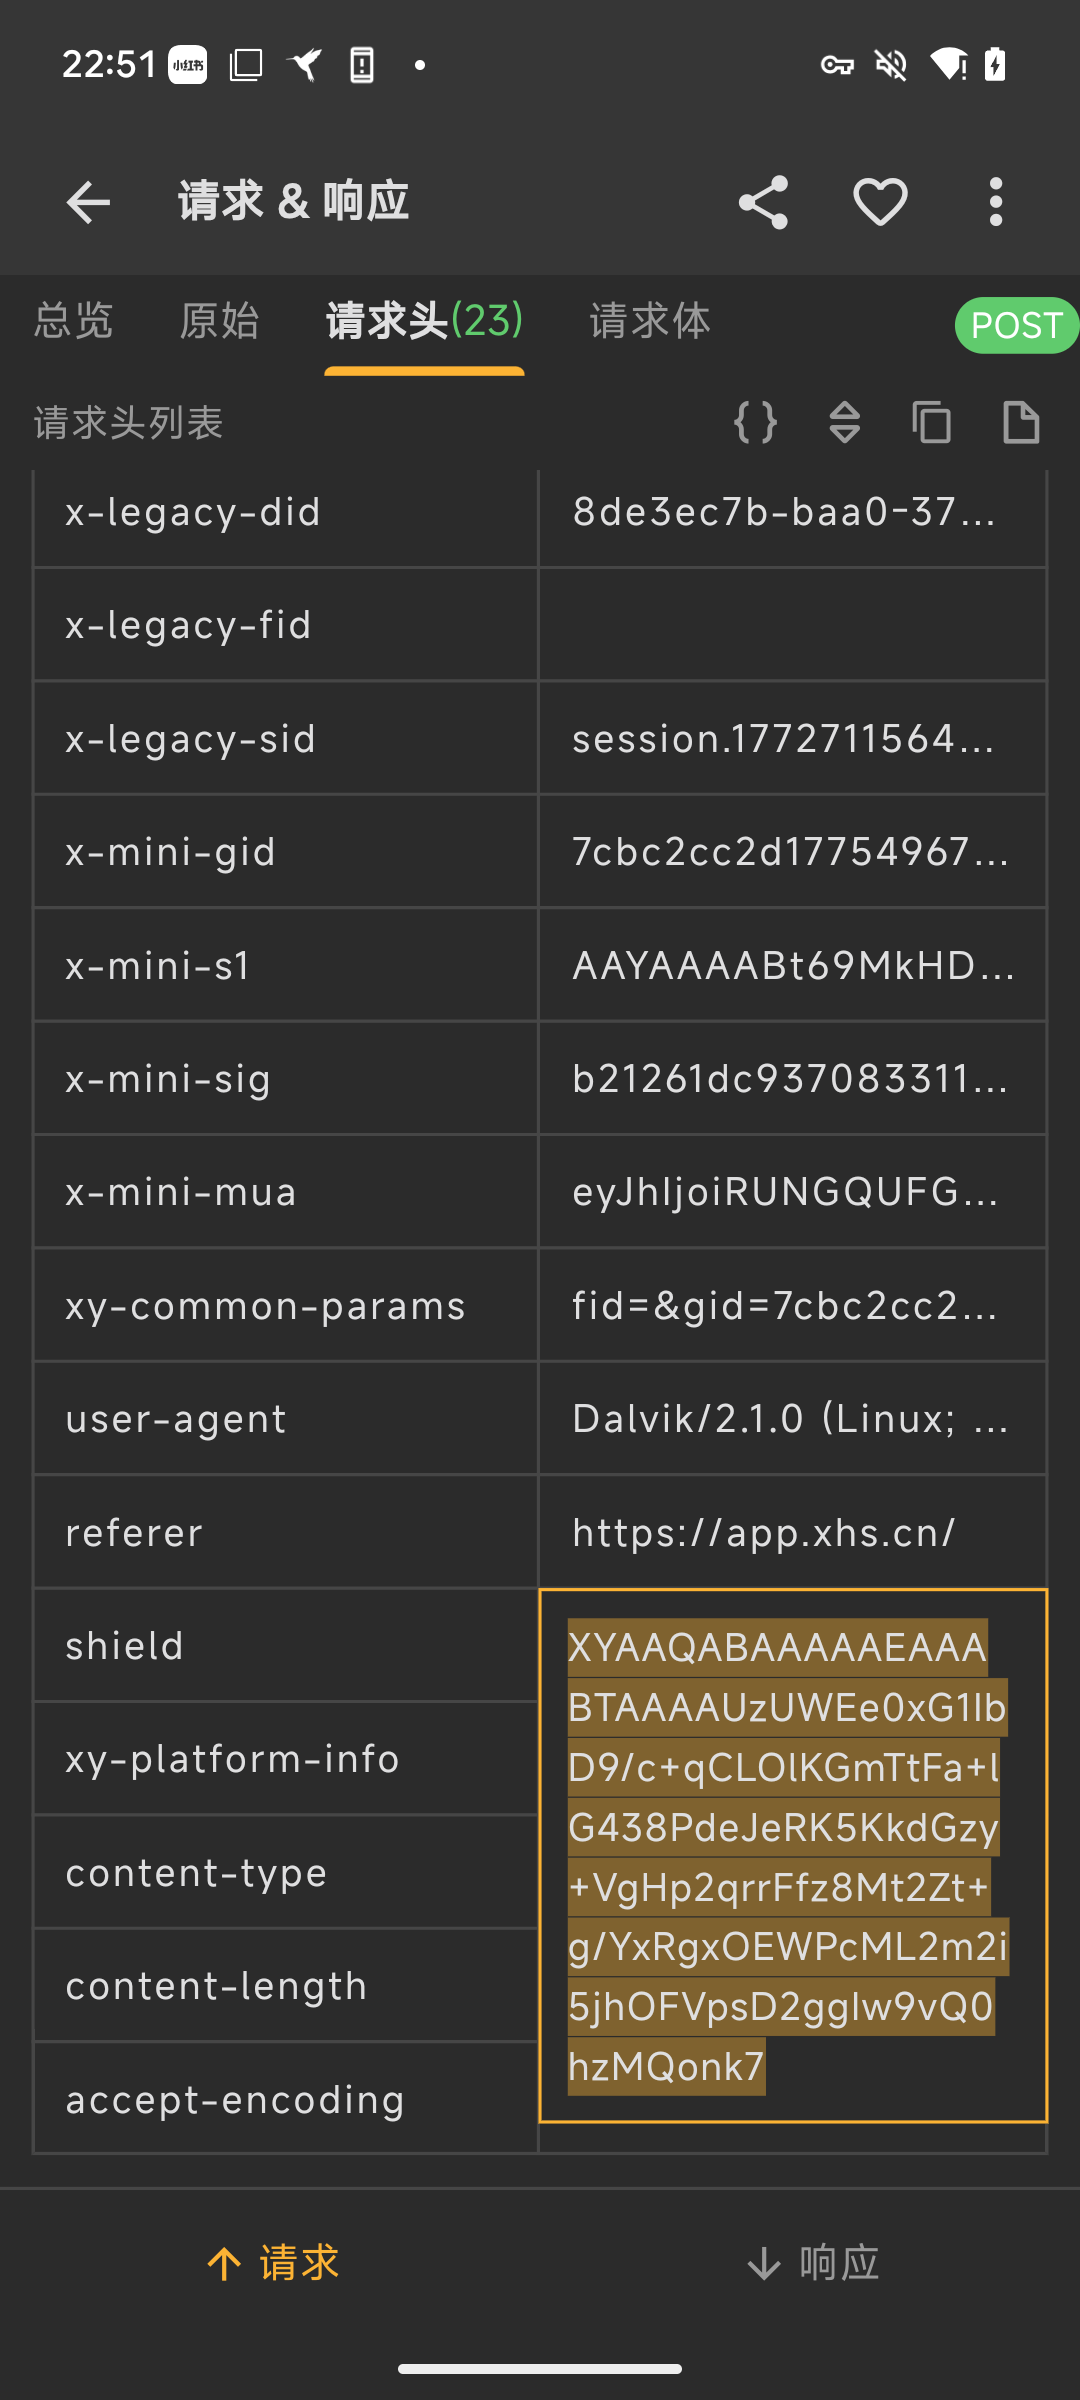Screen dimensions: 1080x2400
Task: Tap the expanded shield header value
Action: pos(791,1855)
